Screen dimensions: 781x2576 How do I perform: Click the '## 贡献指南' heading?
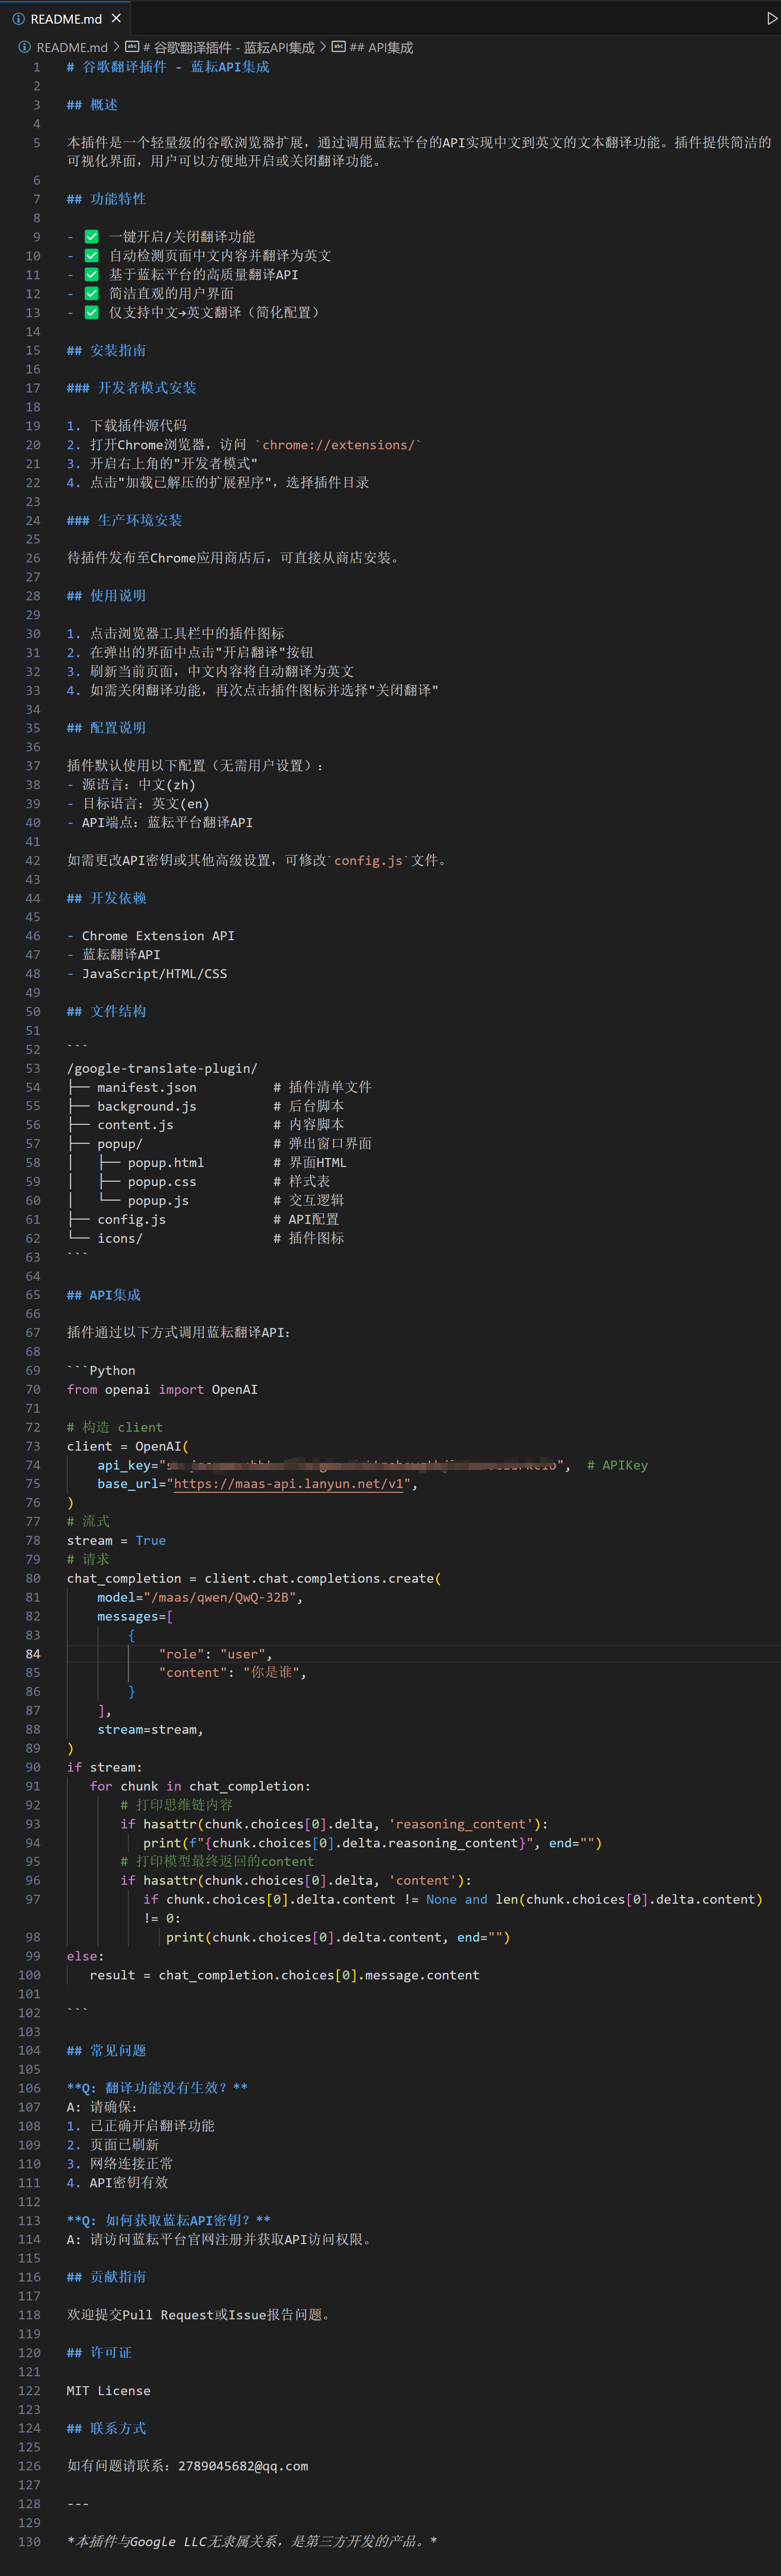click(x=106, y=2277)
